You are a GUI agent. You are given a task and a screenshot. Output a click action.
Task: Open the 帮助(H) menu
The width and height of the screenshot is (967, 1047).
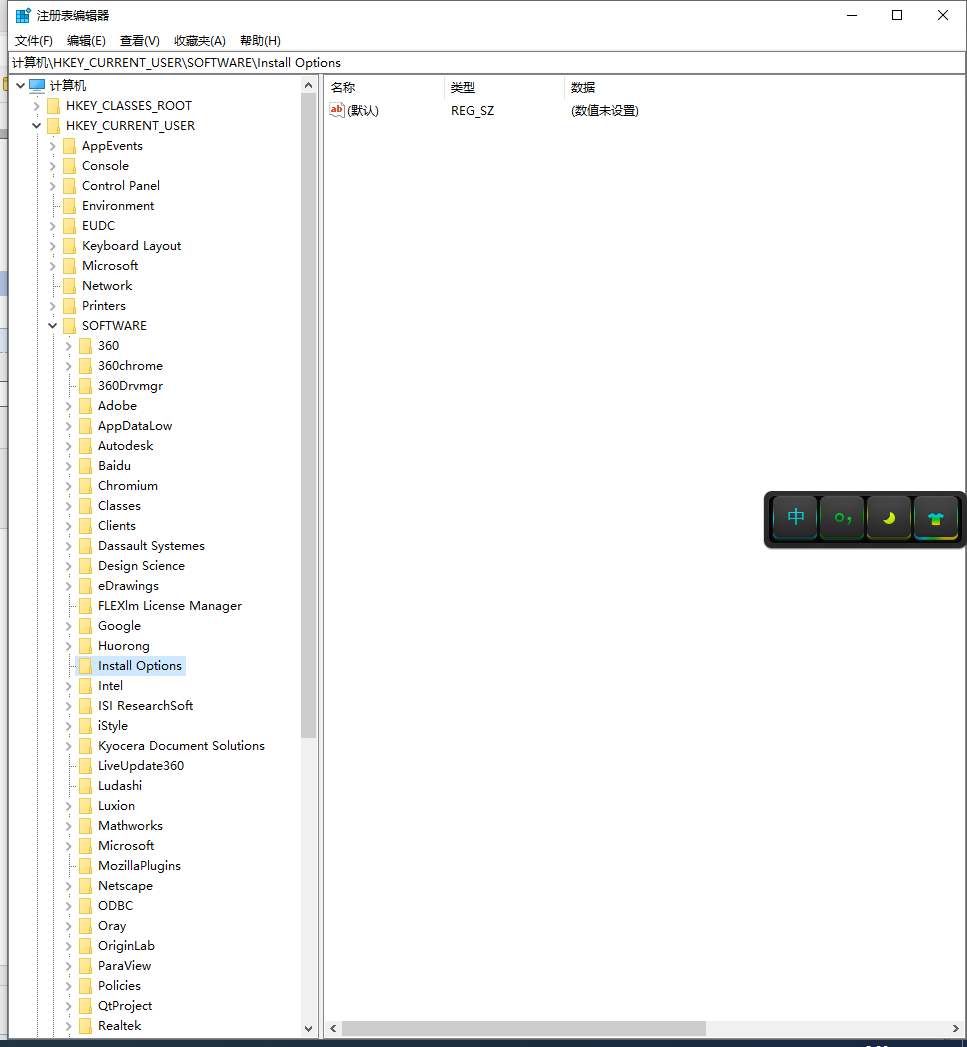click(260, 41)
